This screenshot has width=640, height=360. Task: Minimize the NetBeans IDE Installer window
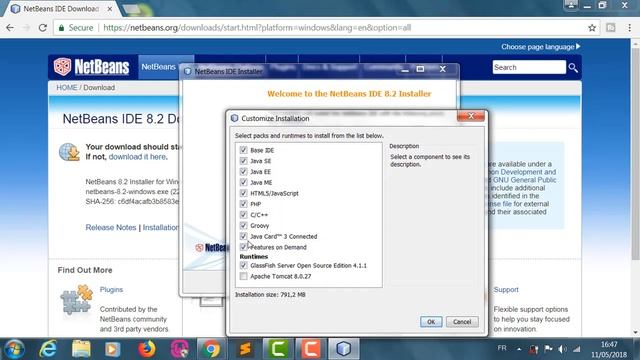[x=405, y=70]
